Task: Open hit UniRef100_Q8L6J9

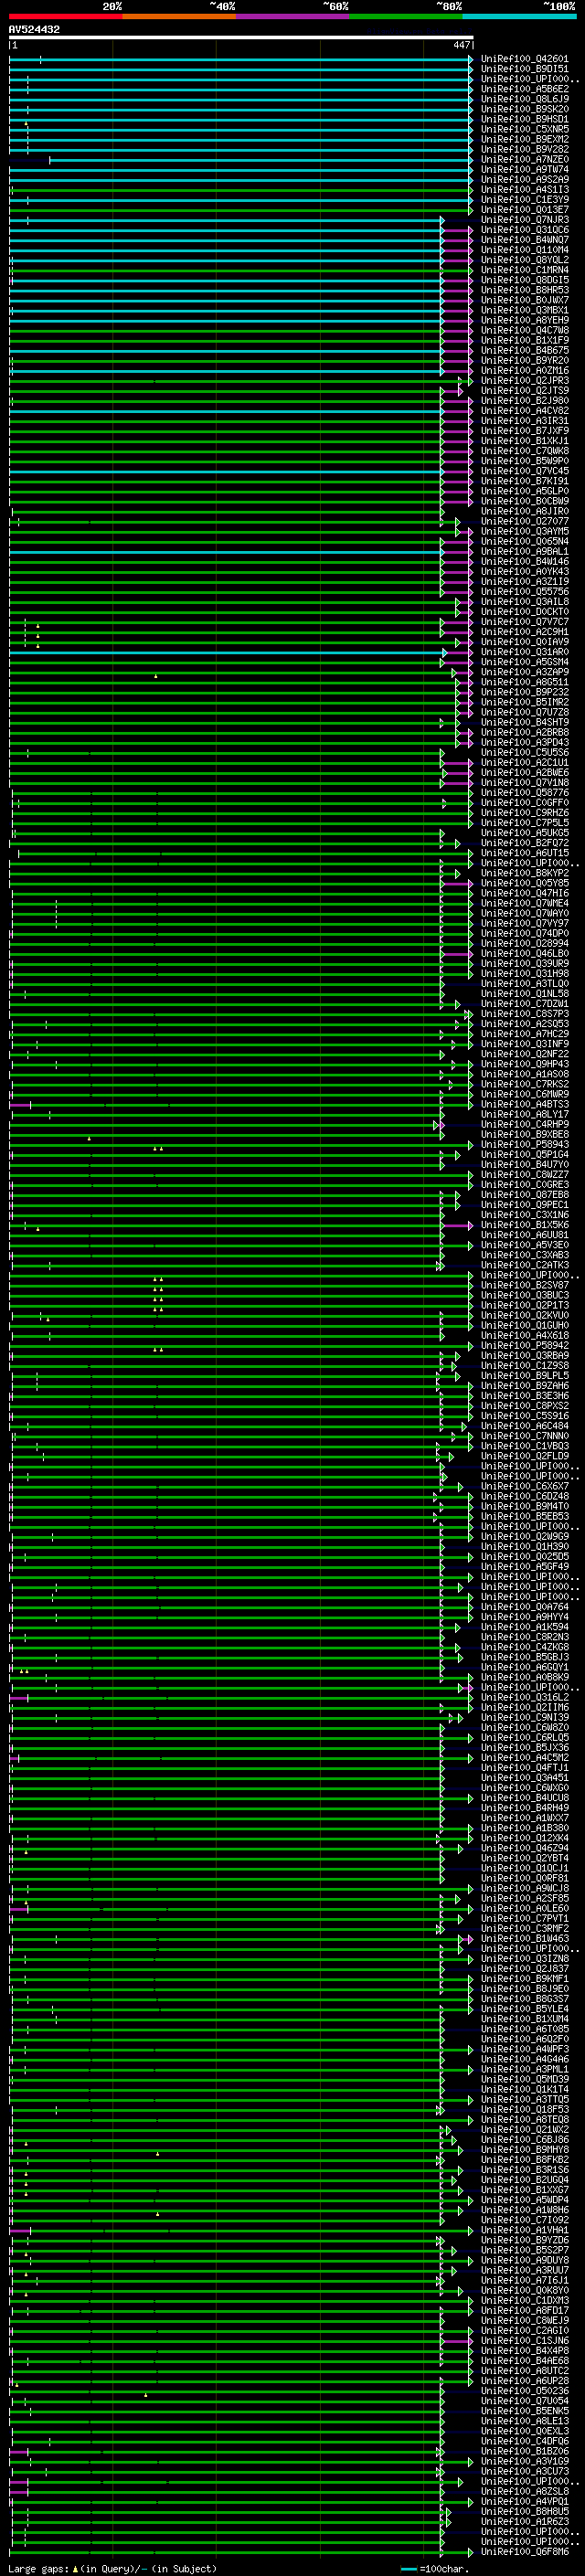Action: pyautogui.click(x=525, y=99)
